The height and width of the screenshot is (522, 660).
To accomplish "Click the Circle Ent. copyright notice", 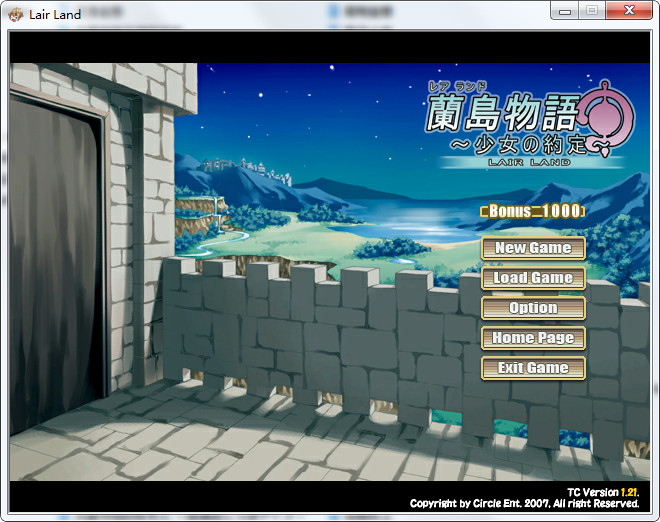I will point(523,503).
